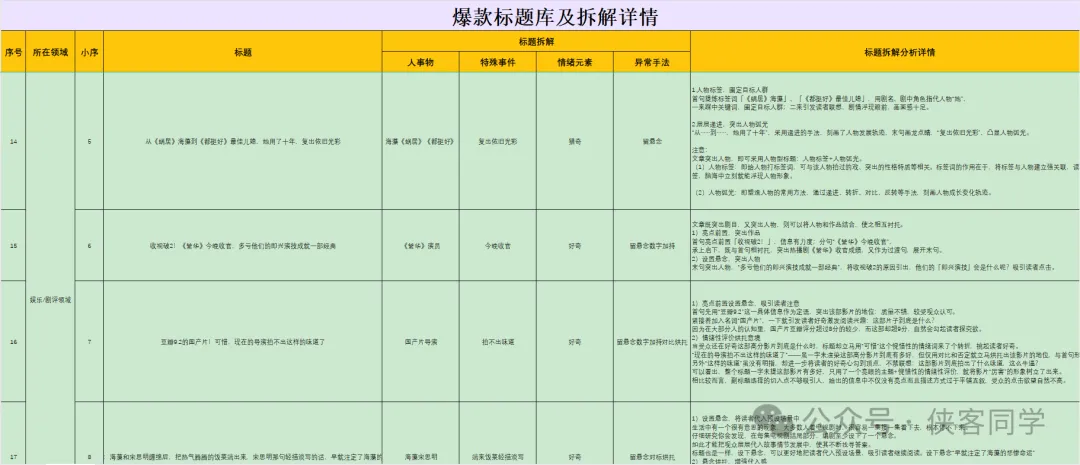Select the row number cell 17
The width and height of the screenshot is (1080, 465).
pyautogui.click(x=13, y=434)
